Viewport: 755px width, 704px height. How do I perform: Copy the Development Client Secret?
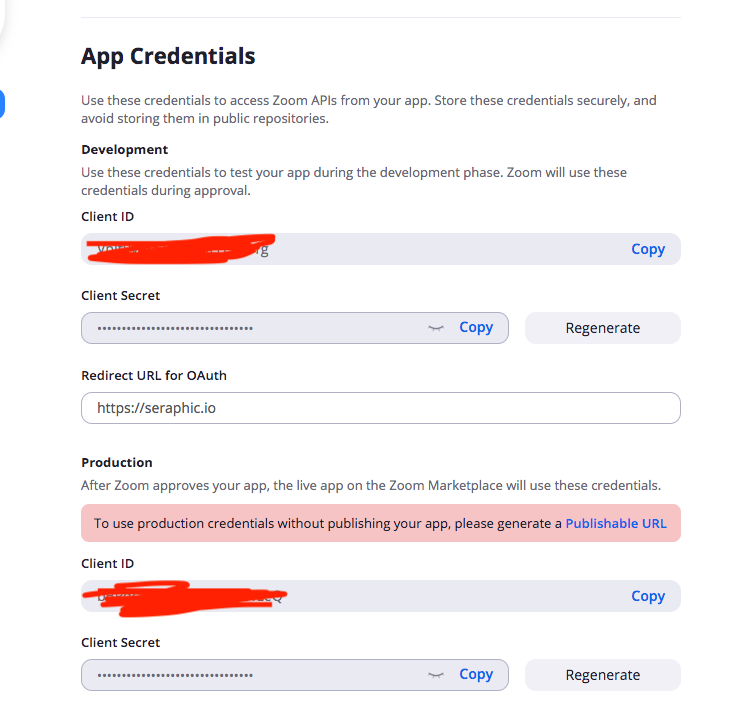pyautogui.click(x=476, y=327)
